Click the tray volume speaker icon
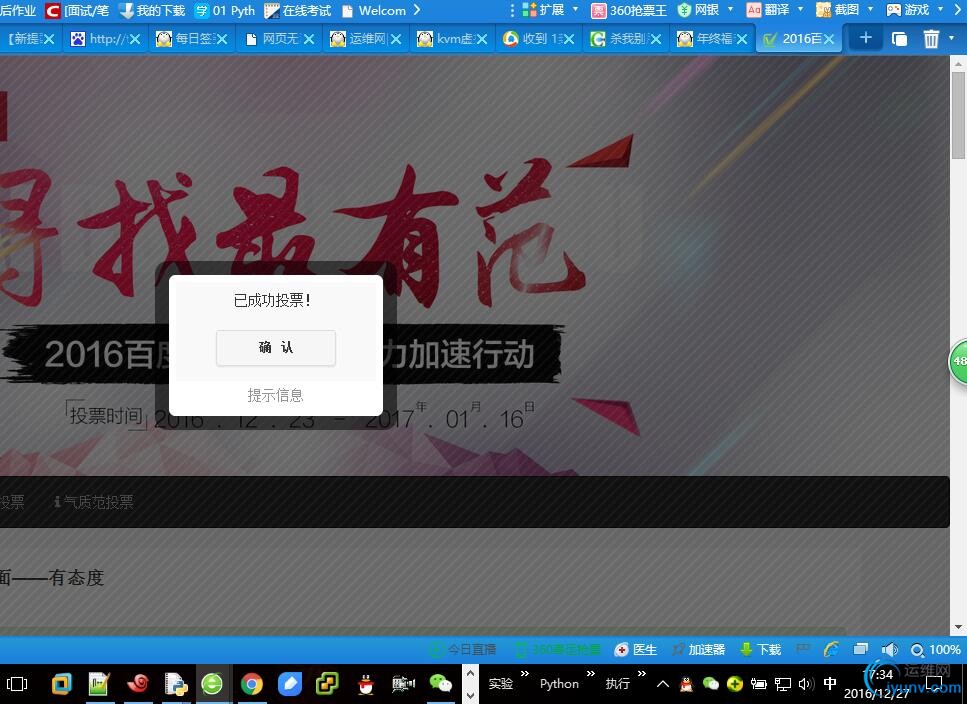Image resolution: width=967 pixels, height=704 pixels. pyautogui.click(x=806, y=684)
